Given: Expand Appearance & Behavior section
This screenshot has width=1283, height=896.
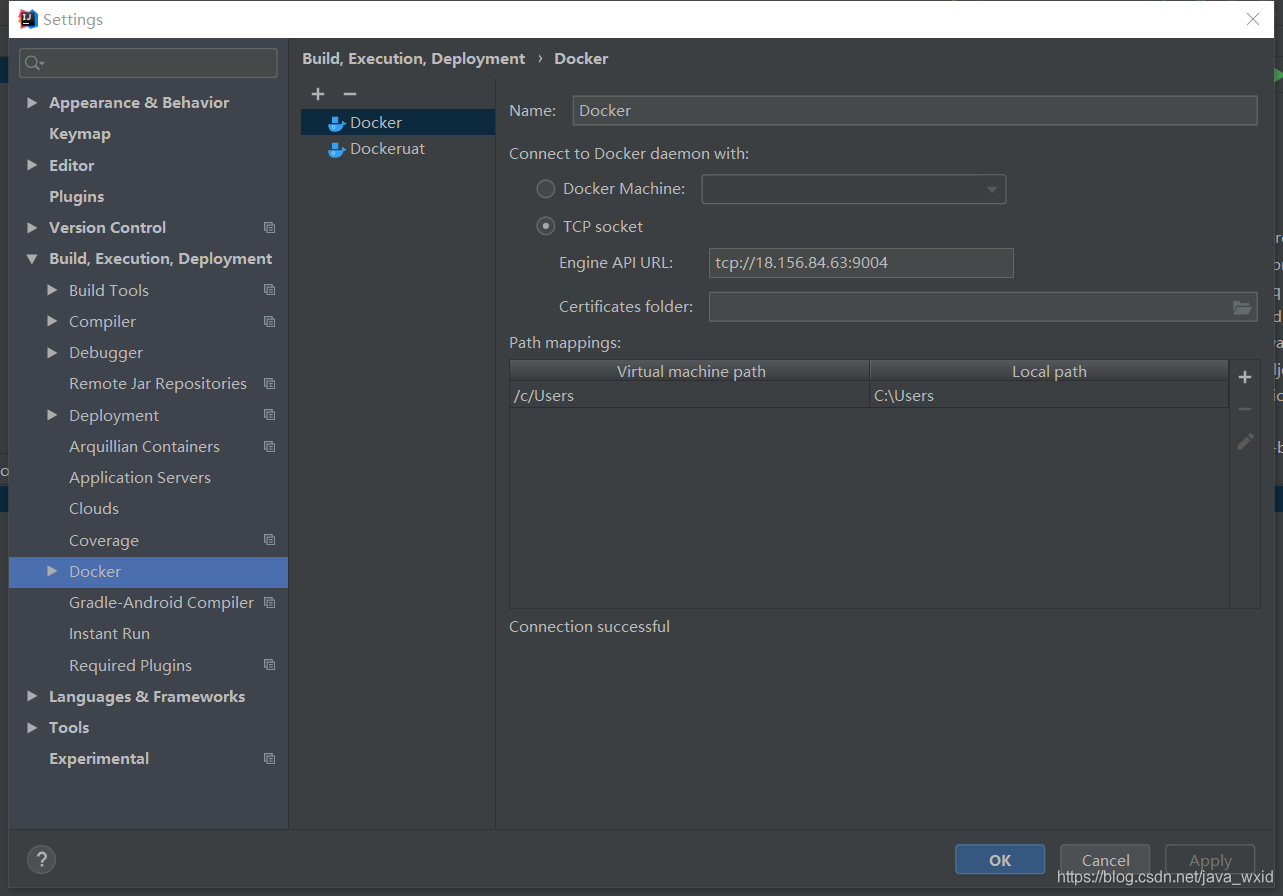Looking at the screenshot, I should click(32, 103).
